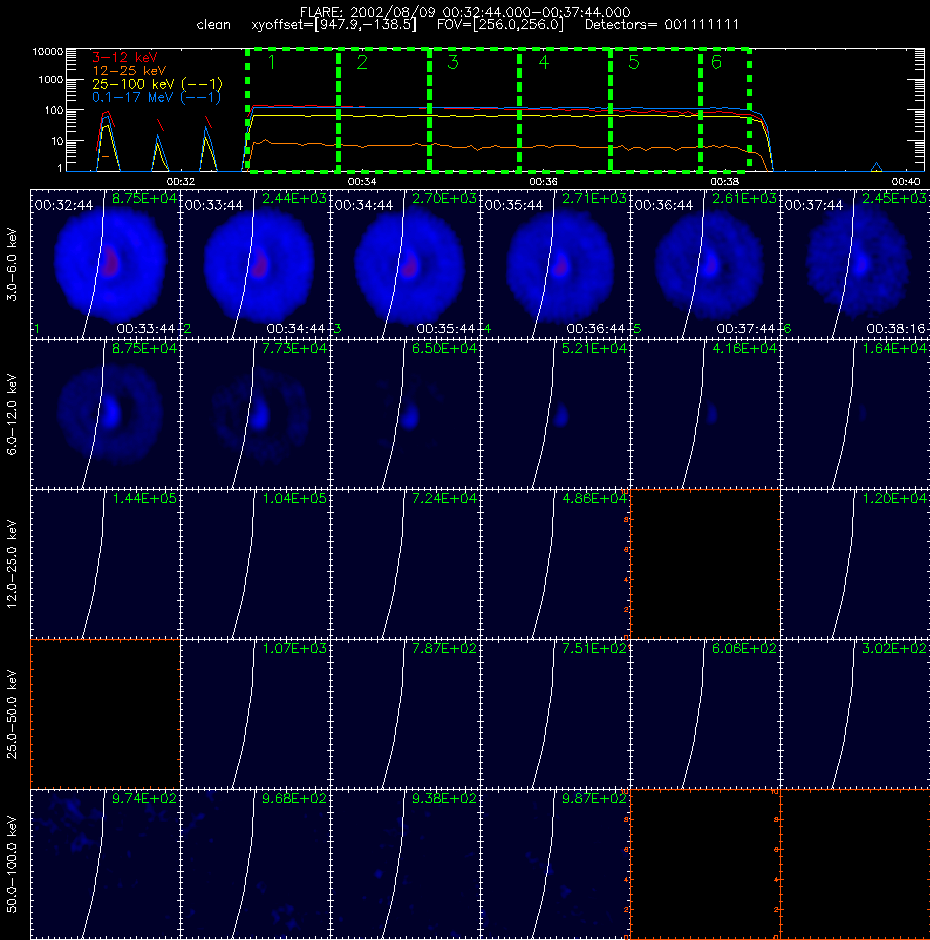
Task: Click the 7.24E+04 peak value text
Action: pyautogui.click(x=444, y=498)
